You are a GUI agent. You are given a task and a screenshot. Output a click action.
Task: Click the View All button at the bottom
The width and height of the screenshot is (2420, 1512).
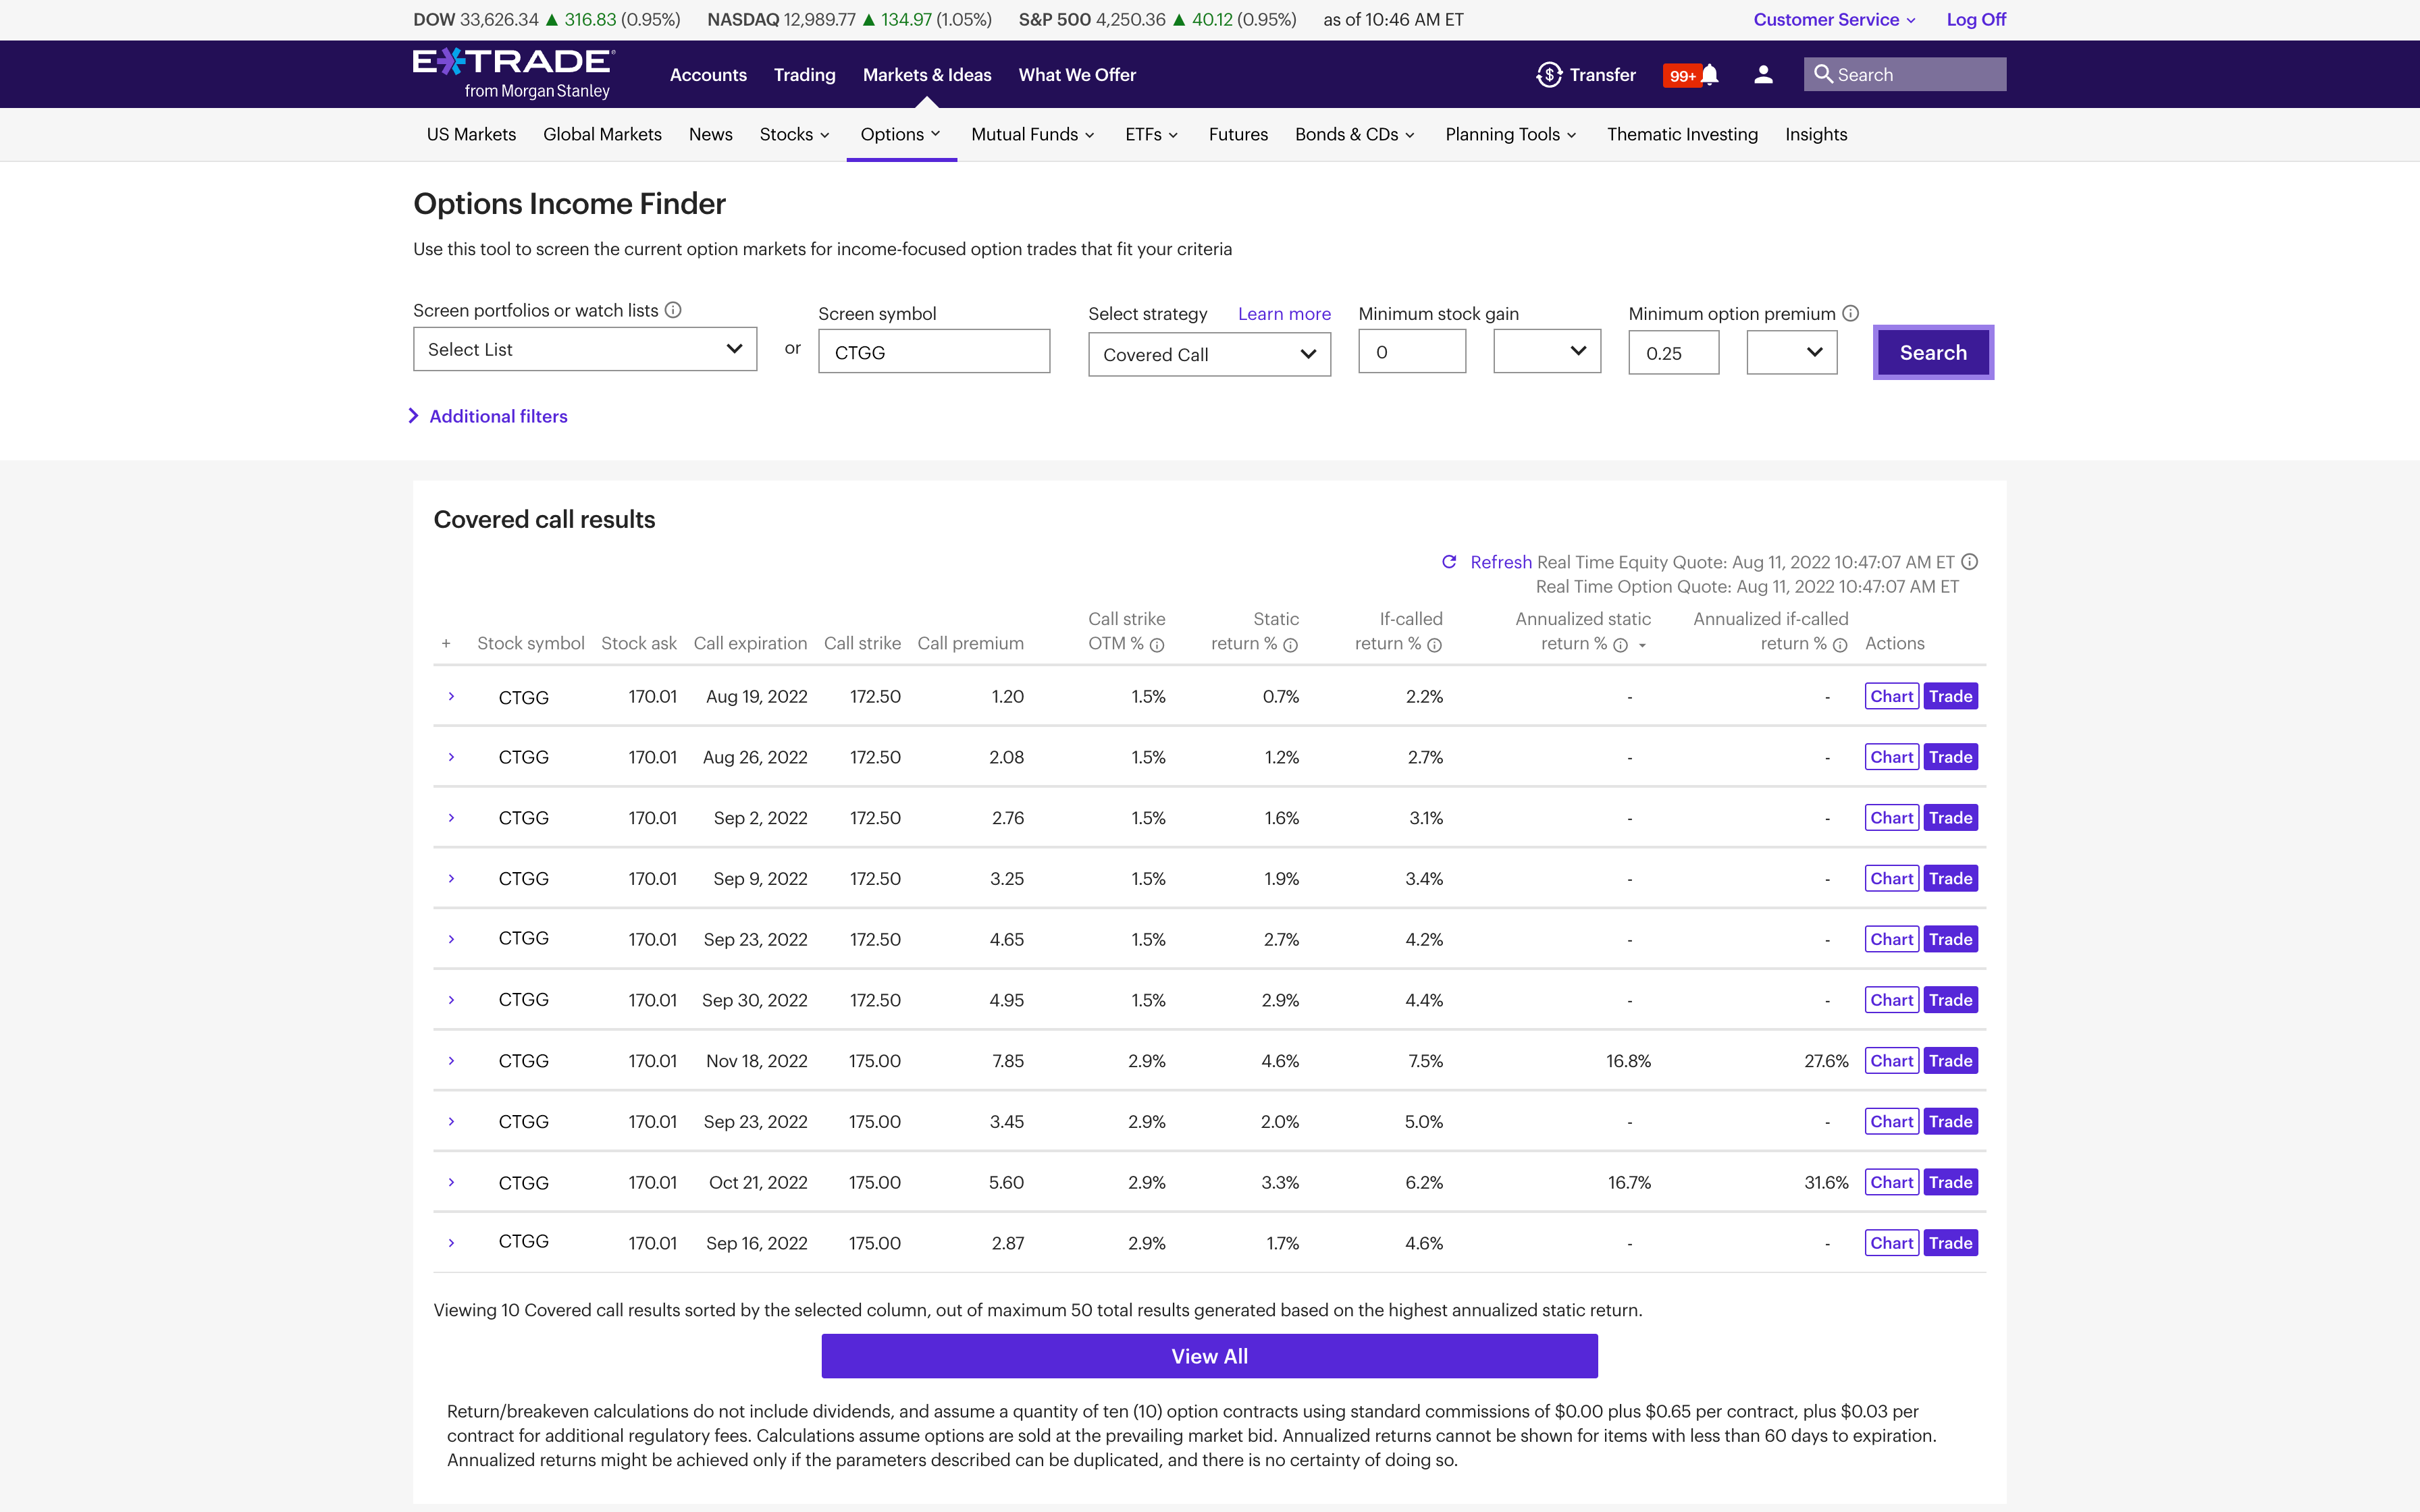click(x=1209, y=1355)
